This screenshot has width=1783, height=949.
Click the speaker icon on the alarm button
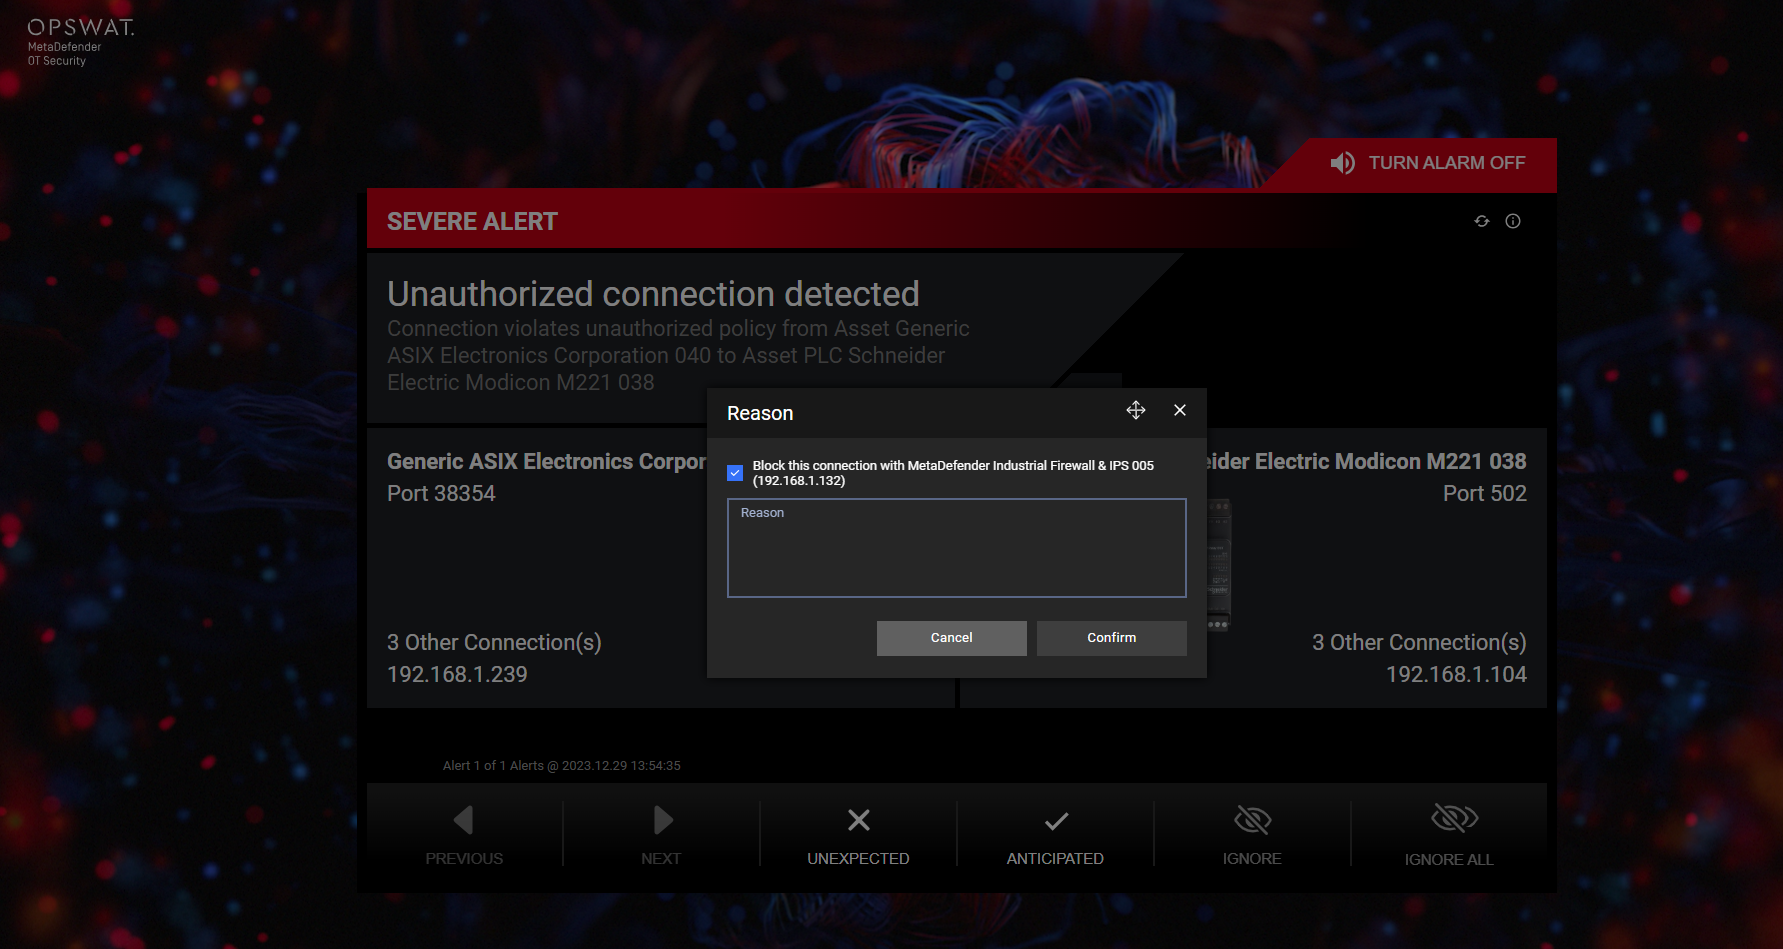click(x=1343, y=163)
